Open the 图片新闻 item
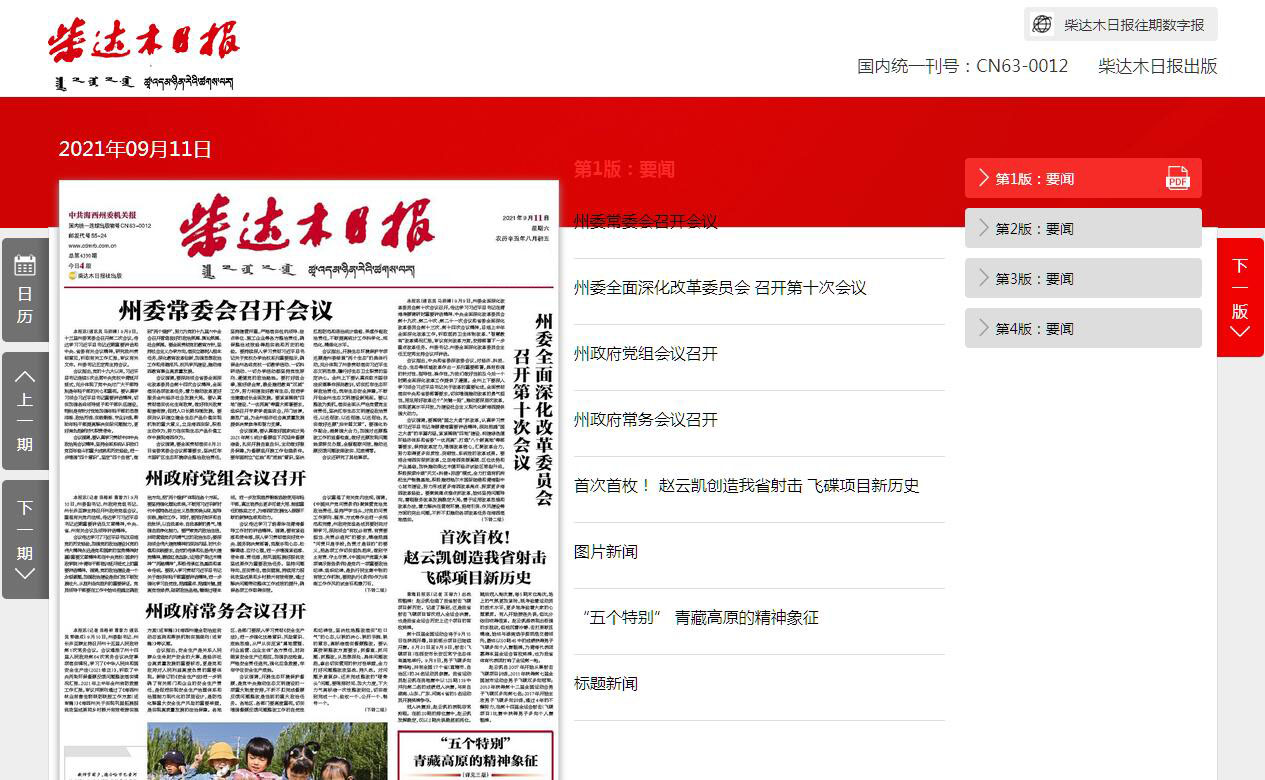The width and height of the screenshot is (1265, 780). point(605,552)
